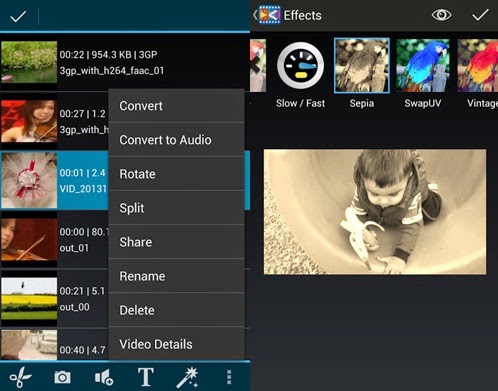The height and width of the screenshot is (391, 498).
Task: Open the 00:27 violinist video thumbnail
Action: [x=29, y=121]
